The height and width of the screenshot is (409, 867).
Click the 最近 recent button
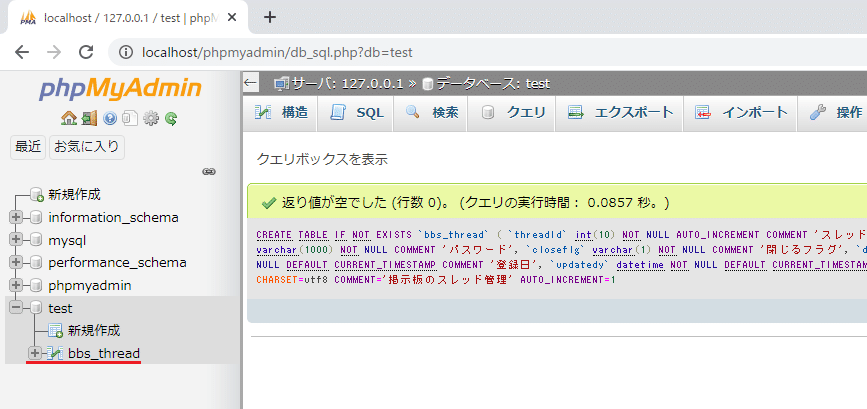(x=28, y=147)
